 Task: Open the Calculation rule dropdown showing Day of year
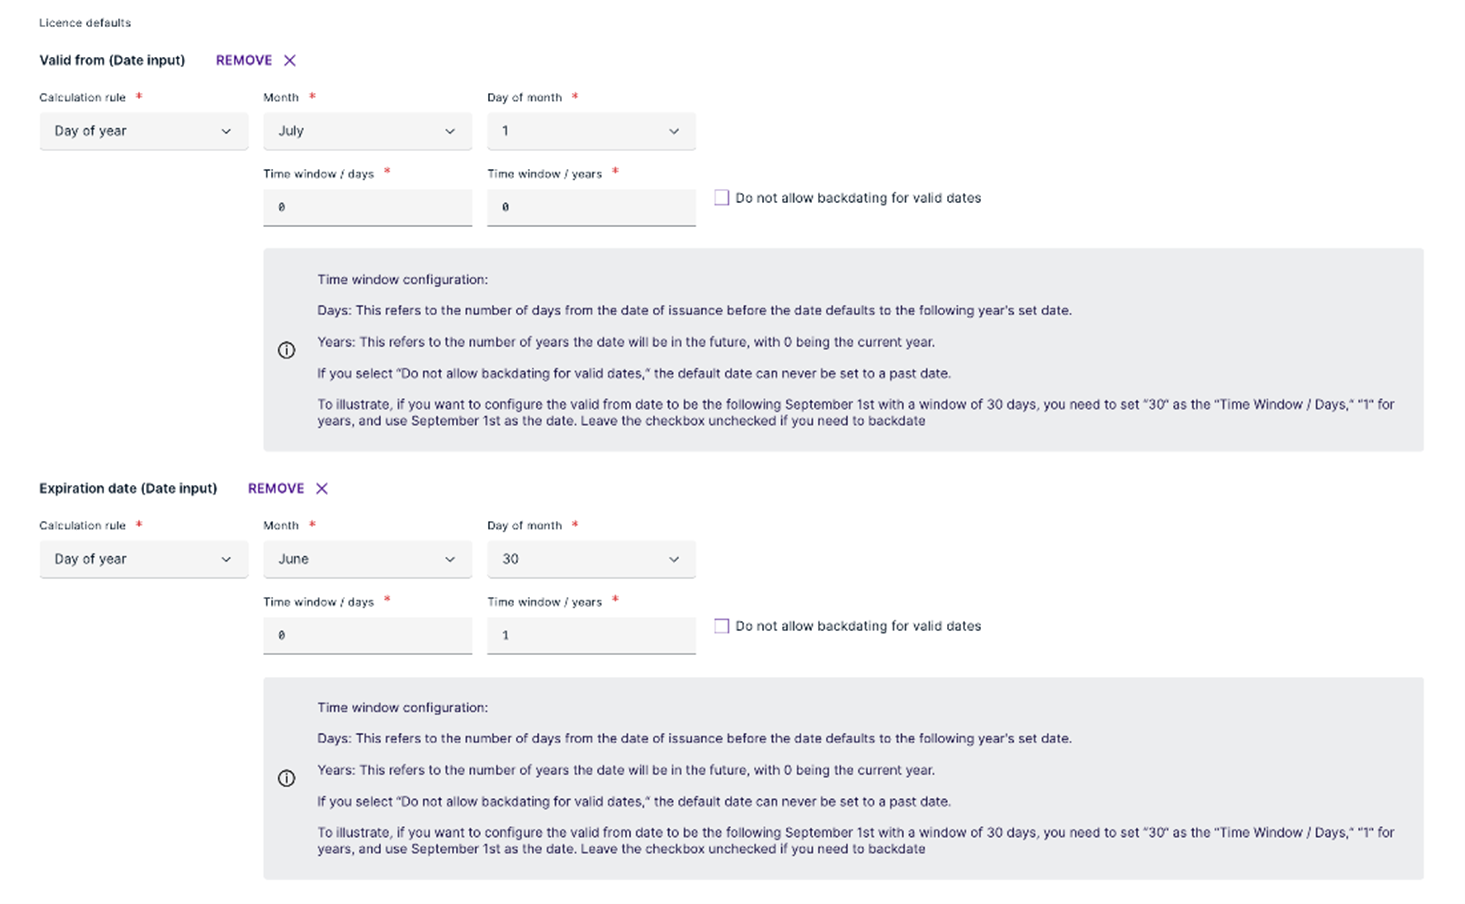[143, 131]
